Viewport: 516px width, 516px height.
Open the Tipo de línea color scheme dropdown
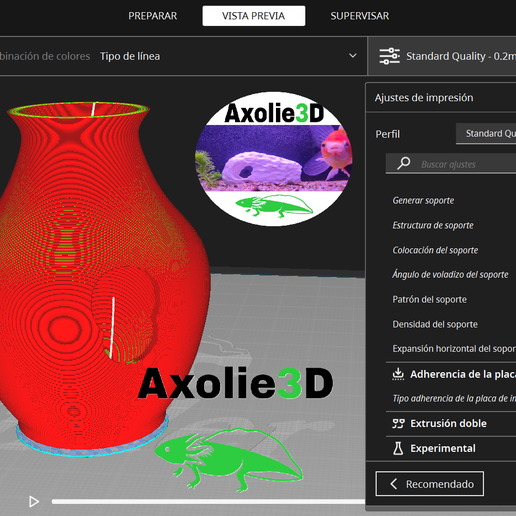coord(183,56)
